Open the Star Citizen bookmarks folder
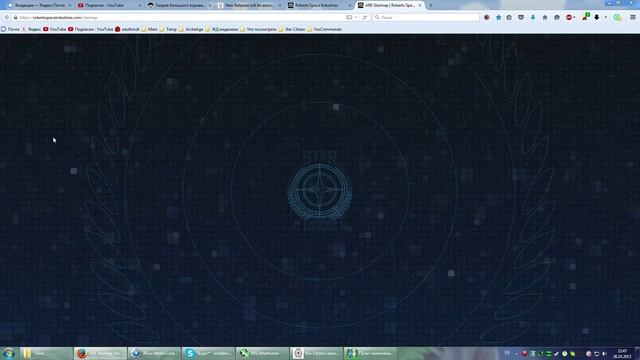This screenshot has width=640, height=360. 292,29
